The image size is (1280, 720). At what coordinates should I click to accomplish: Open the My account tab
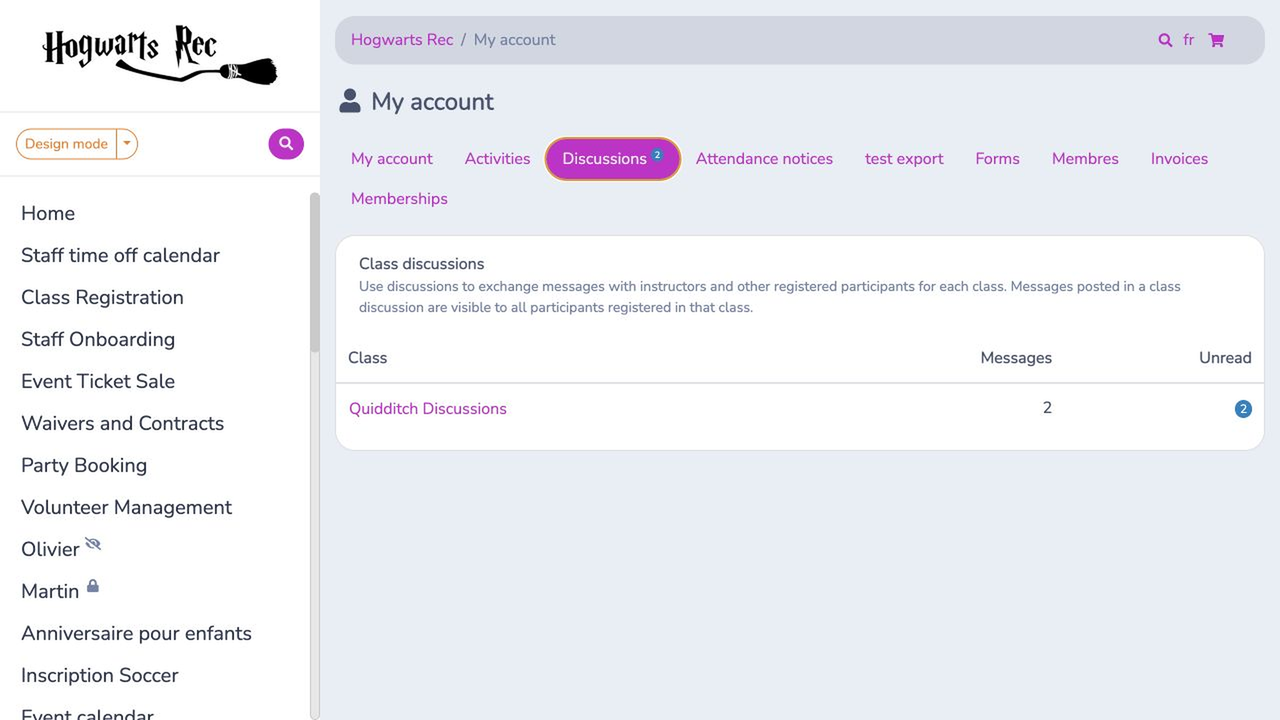pyautogui.click(x=392, y=159)
